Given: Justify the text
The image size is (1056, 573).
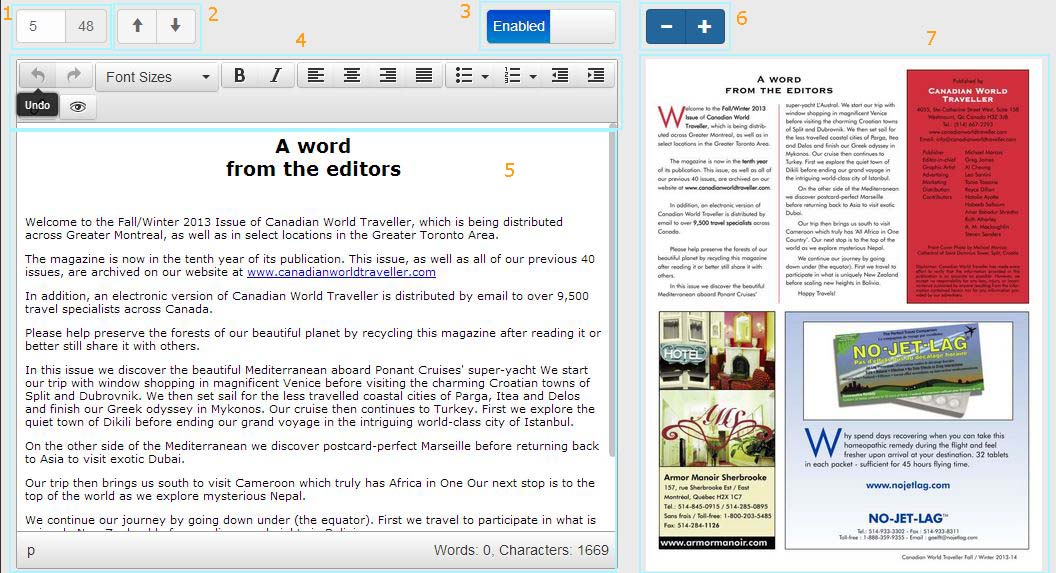Looking at the screenshot, I should [x=424, y=75].
